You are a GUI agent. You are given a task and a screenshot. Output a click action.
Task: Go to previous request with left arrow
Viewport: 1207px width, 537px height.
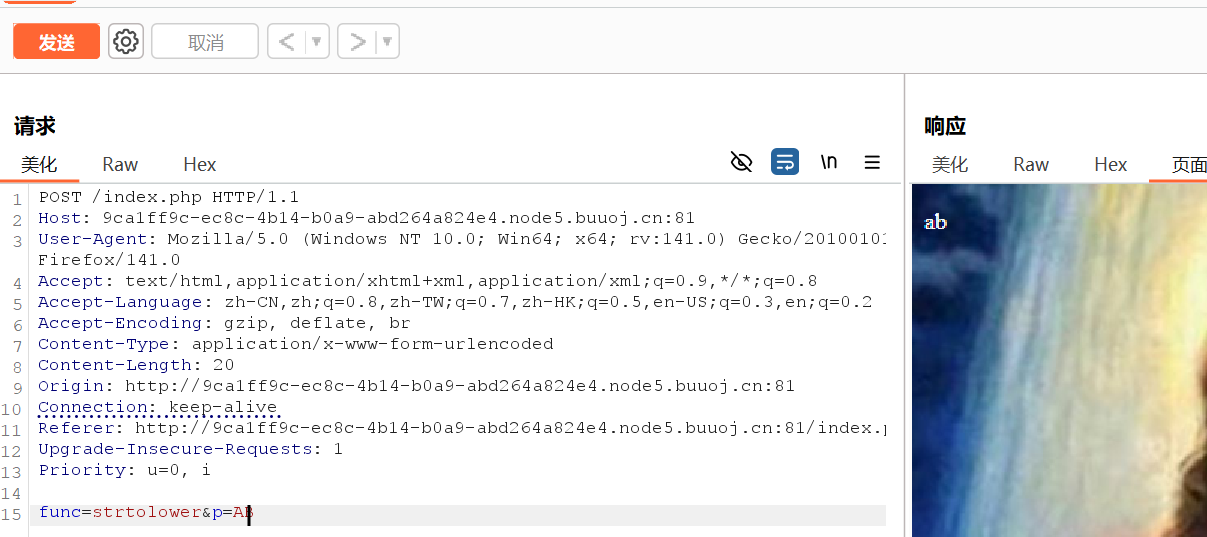(287, 41)
